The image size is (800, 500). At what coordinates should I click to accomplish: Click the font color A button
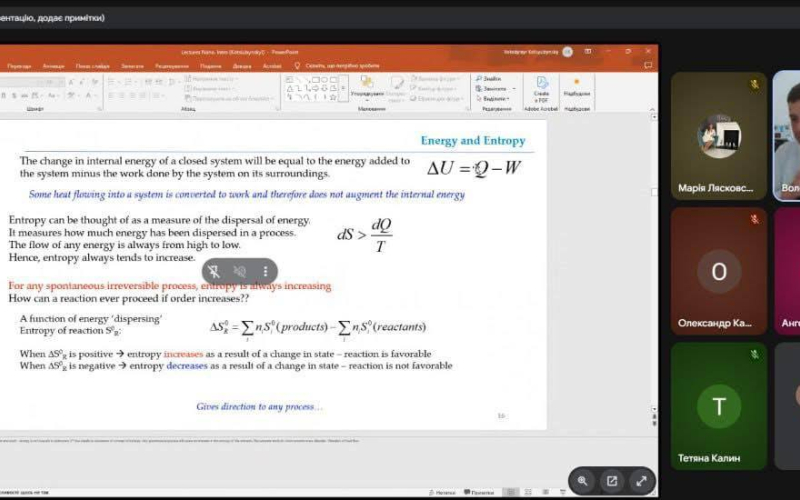pyautogui.click(x=88, y=95)
